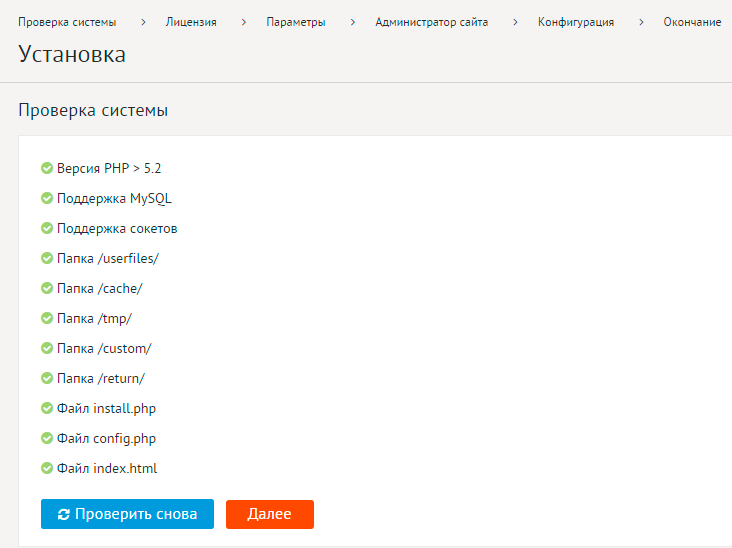The image size is (732, 548).
Task: Click the check icon beside Файл config.php
Action: (x=47, y=438)
